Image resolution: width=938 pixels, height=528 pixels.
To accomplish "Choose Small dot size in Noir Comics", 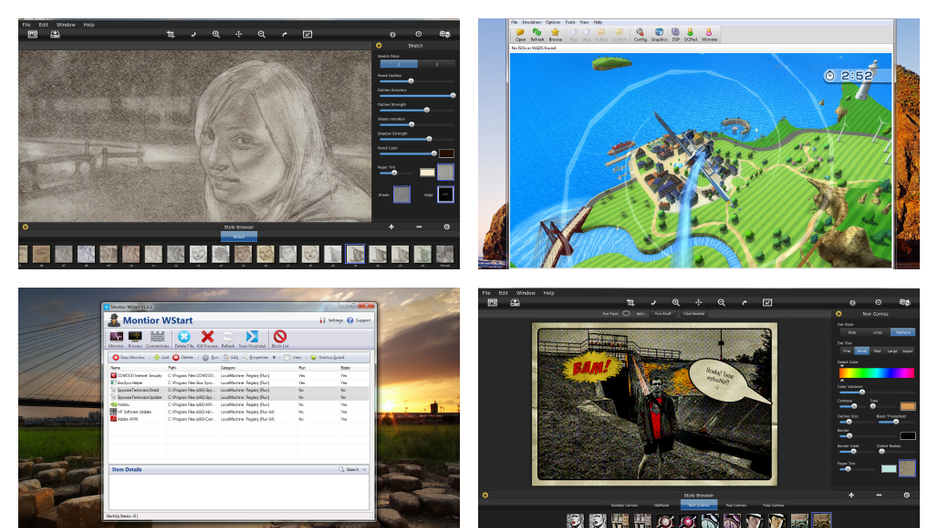I will click(x=861, y=351).
